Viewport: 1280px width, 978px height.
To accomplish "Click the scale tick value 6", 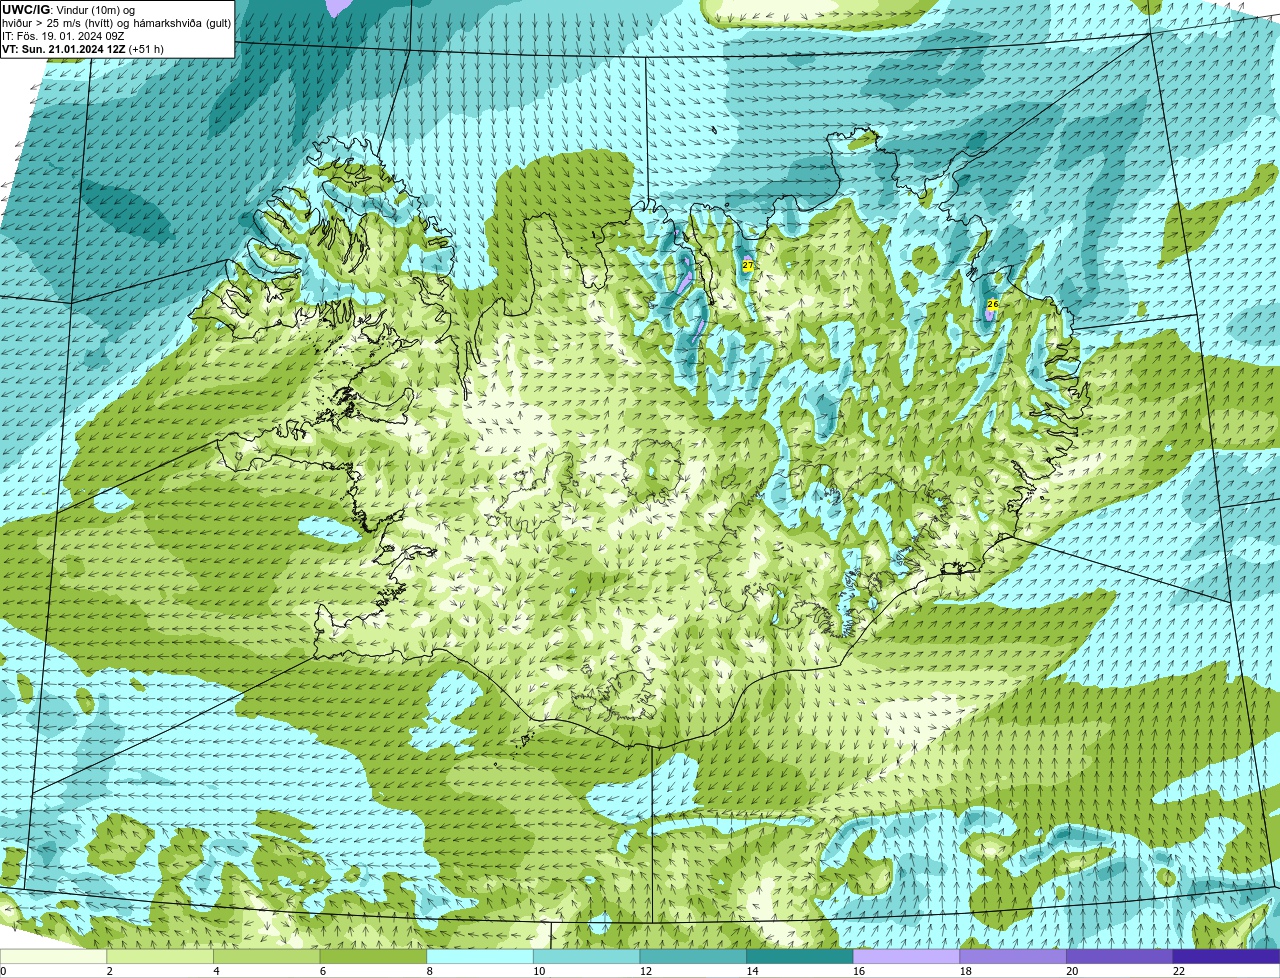I will pos(323,971).
